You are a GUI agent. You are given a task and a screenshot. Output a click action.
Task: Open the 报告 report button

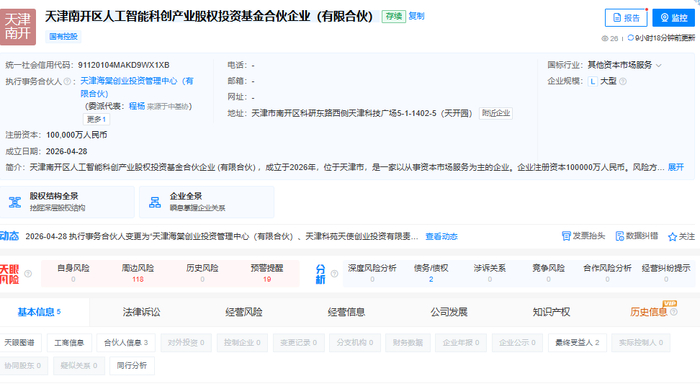626,18
